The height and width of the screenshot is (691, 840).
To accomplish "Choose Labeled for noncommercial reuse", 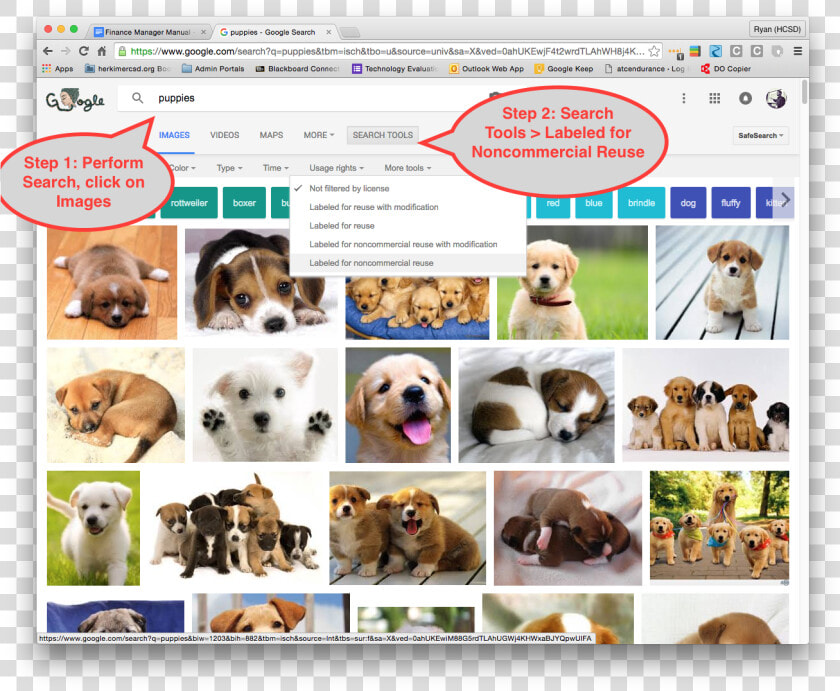I will pyautogui.click(x=408, y=263).
